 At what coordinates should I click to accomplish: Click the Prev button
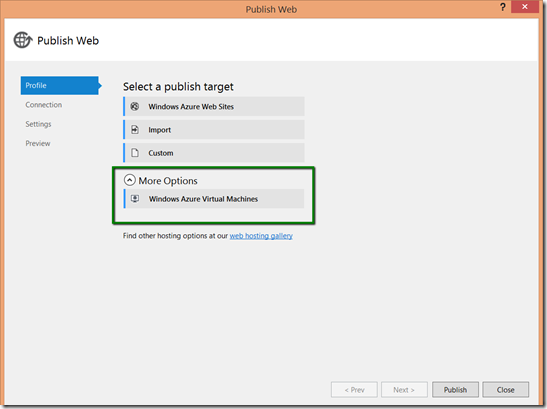pos(354,389)
